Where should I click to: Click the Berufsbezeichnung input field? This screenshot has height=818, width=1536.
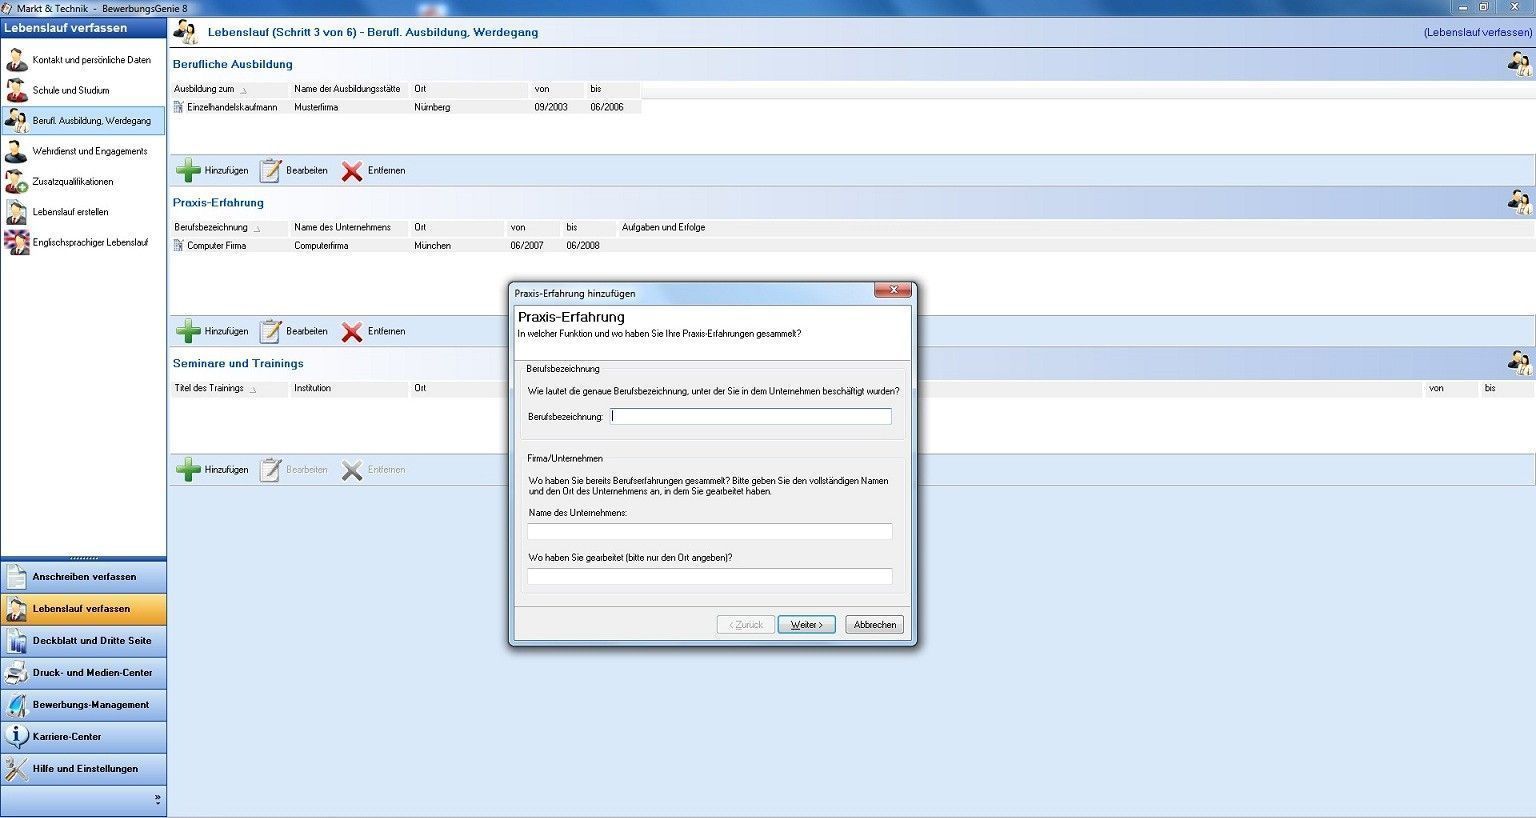coord(750,417)
